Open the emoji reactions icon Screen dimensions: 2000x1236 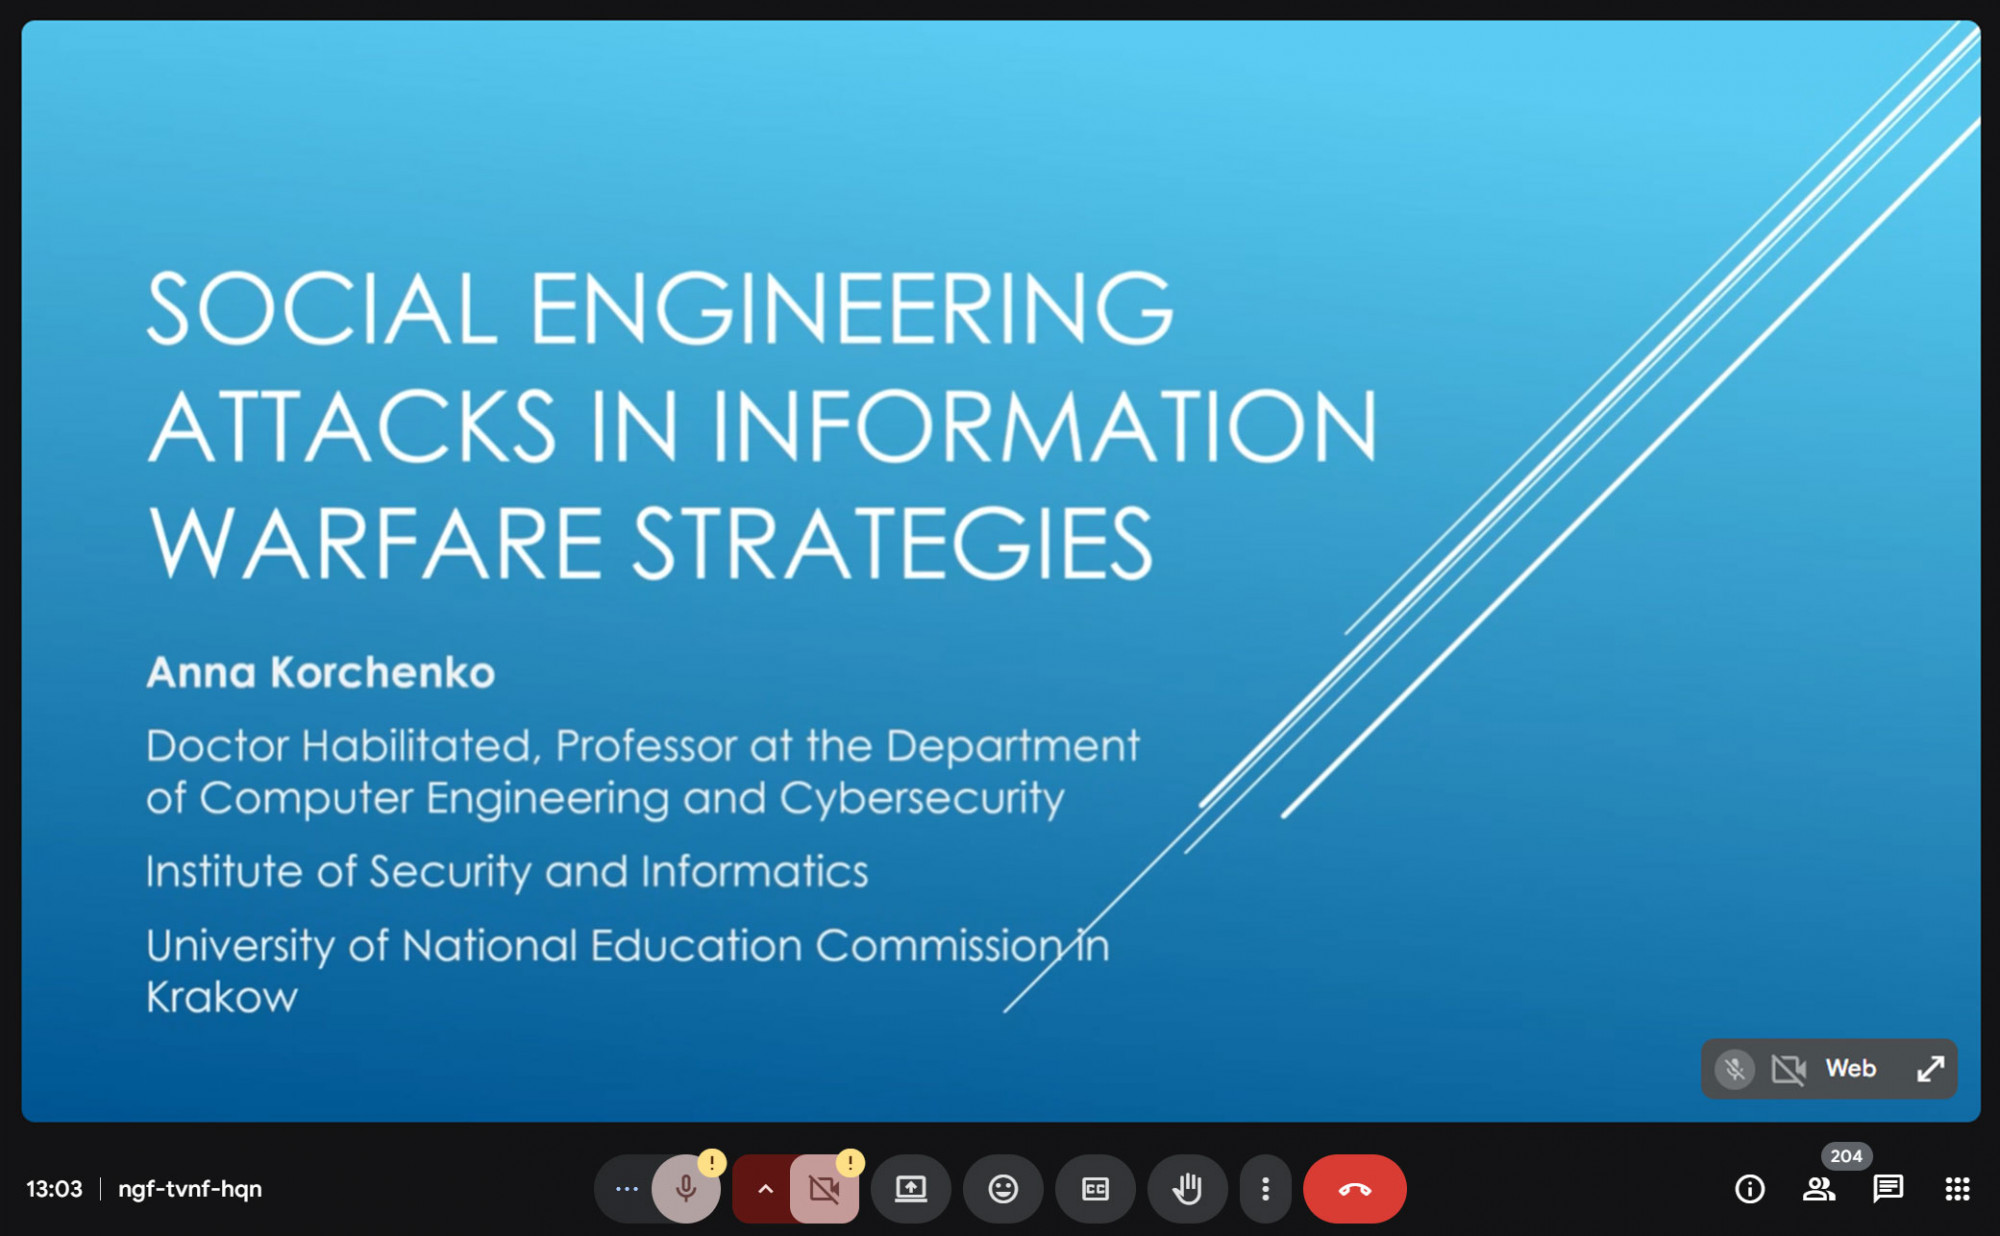click(x=1003, y=1189)
